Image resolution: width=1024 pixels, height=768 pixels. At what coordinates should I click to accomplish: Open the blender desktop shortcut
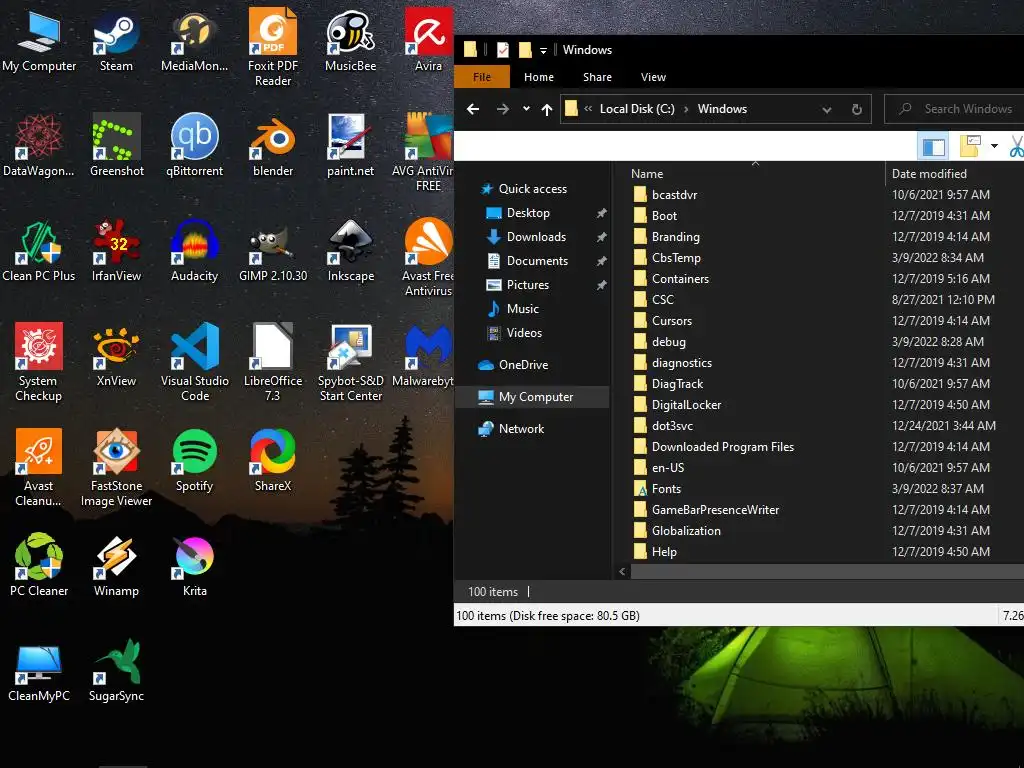tap(273, 145)
